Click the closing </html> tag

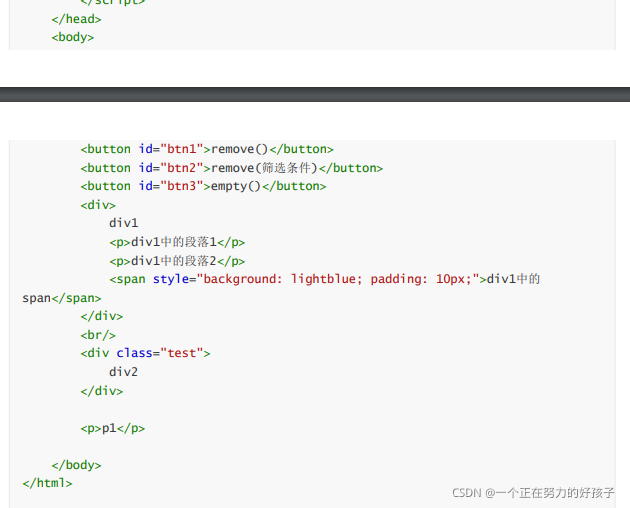[x=47, y=483]
